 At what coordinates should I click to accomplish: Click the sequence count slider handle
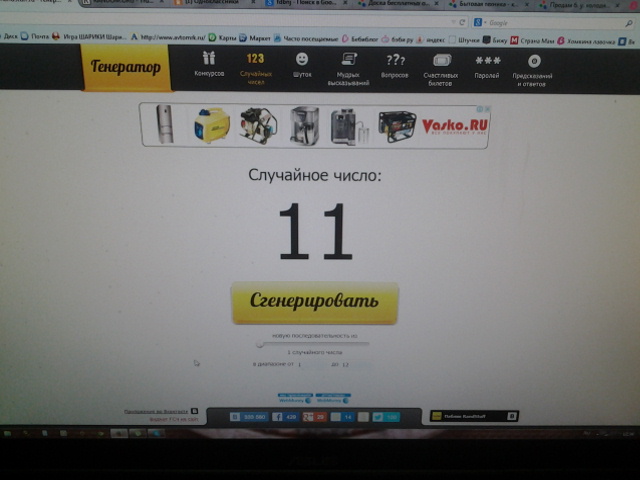coord(260,344)
